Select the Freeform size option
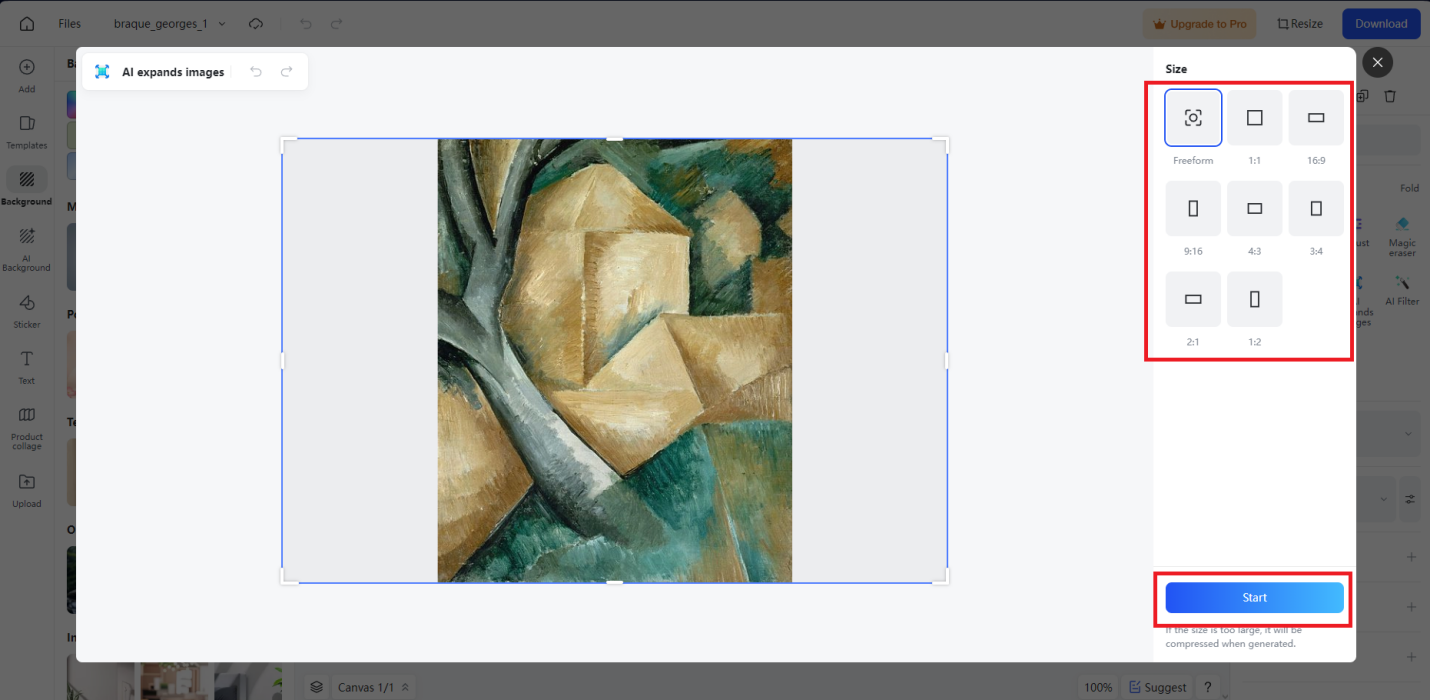1430x700 pixels. click(1193, 118)
